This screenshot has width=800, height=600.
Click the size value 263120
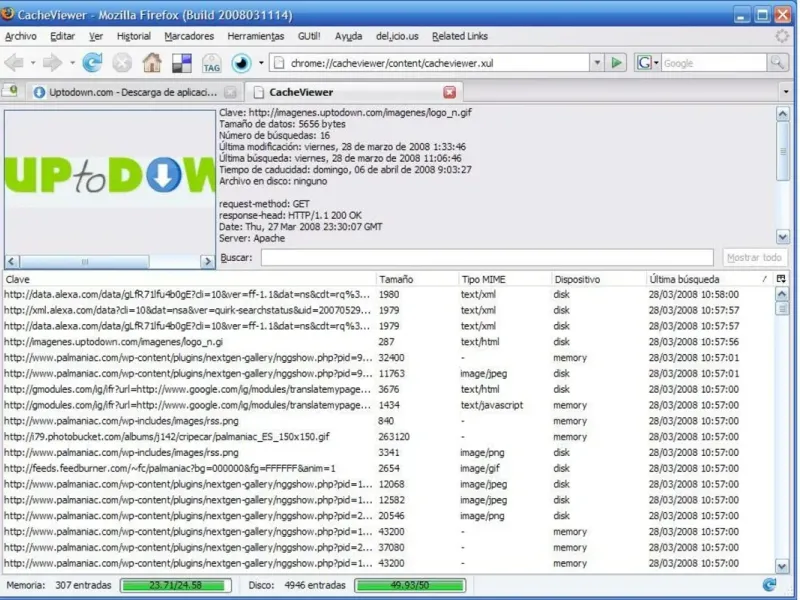(x=394, y=437)
